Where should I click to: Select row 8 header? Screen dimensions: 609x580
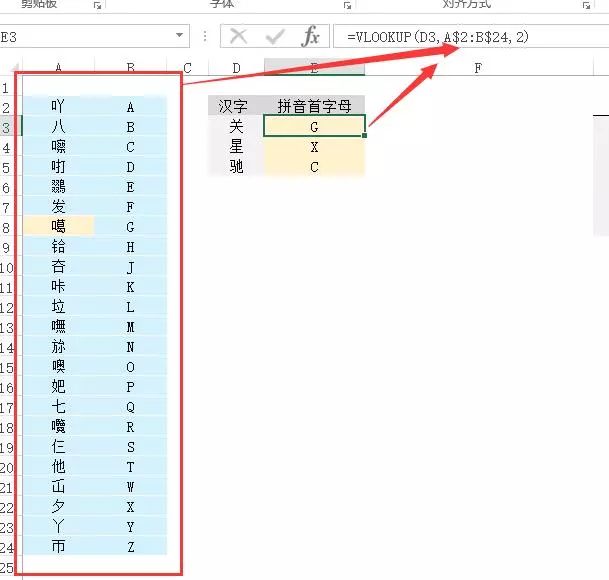pyautogui.click(x=6, y=228)
